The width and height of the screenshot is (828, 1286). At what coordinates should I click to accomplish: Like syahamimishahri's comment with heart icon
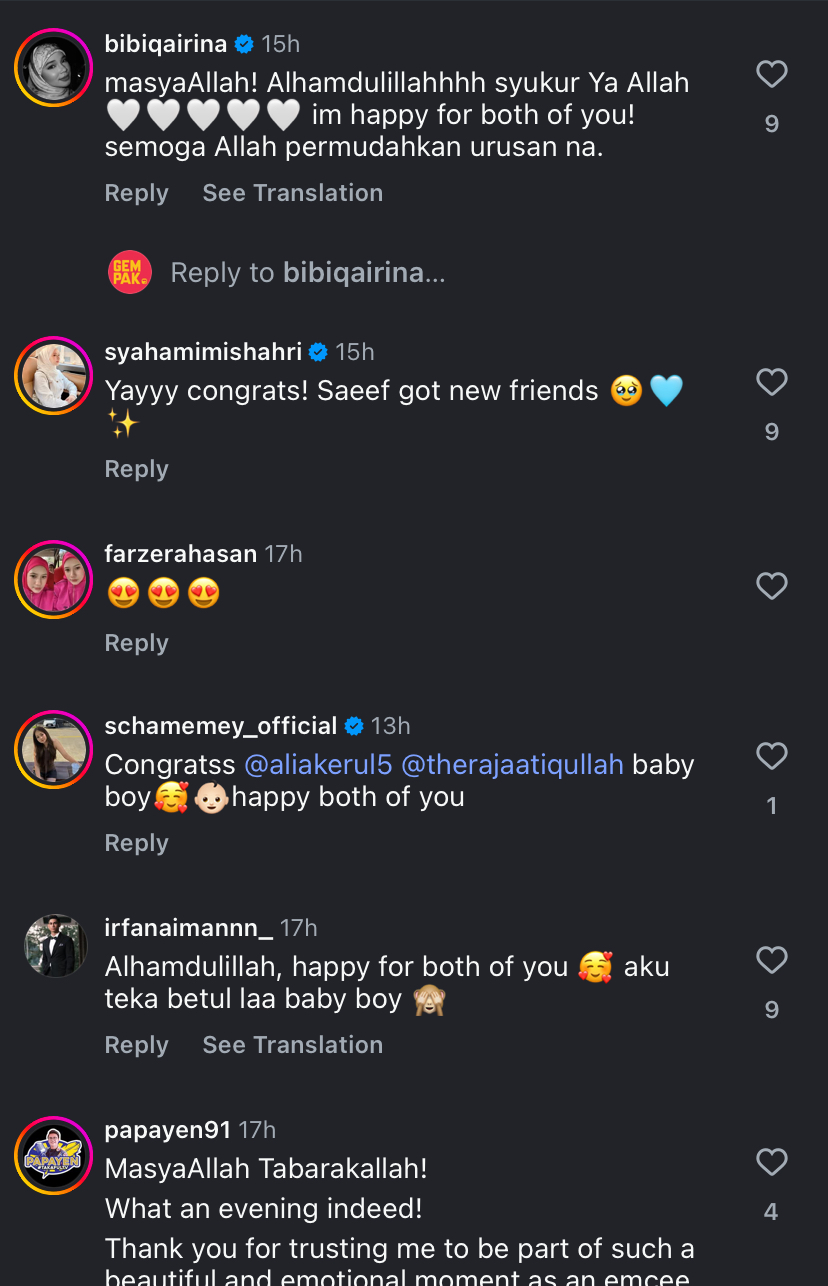tap(771, 382)
